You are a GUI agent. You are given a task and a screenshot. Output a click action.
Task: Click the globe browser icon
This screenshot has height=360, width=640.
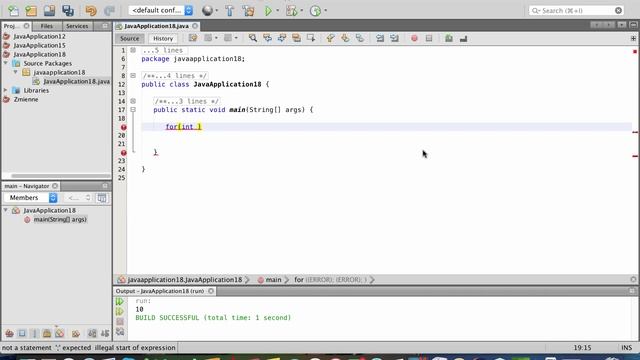point(207,11)
